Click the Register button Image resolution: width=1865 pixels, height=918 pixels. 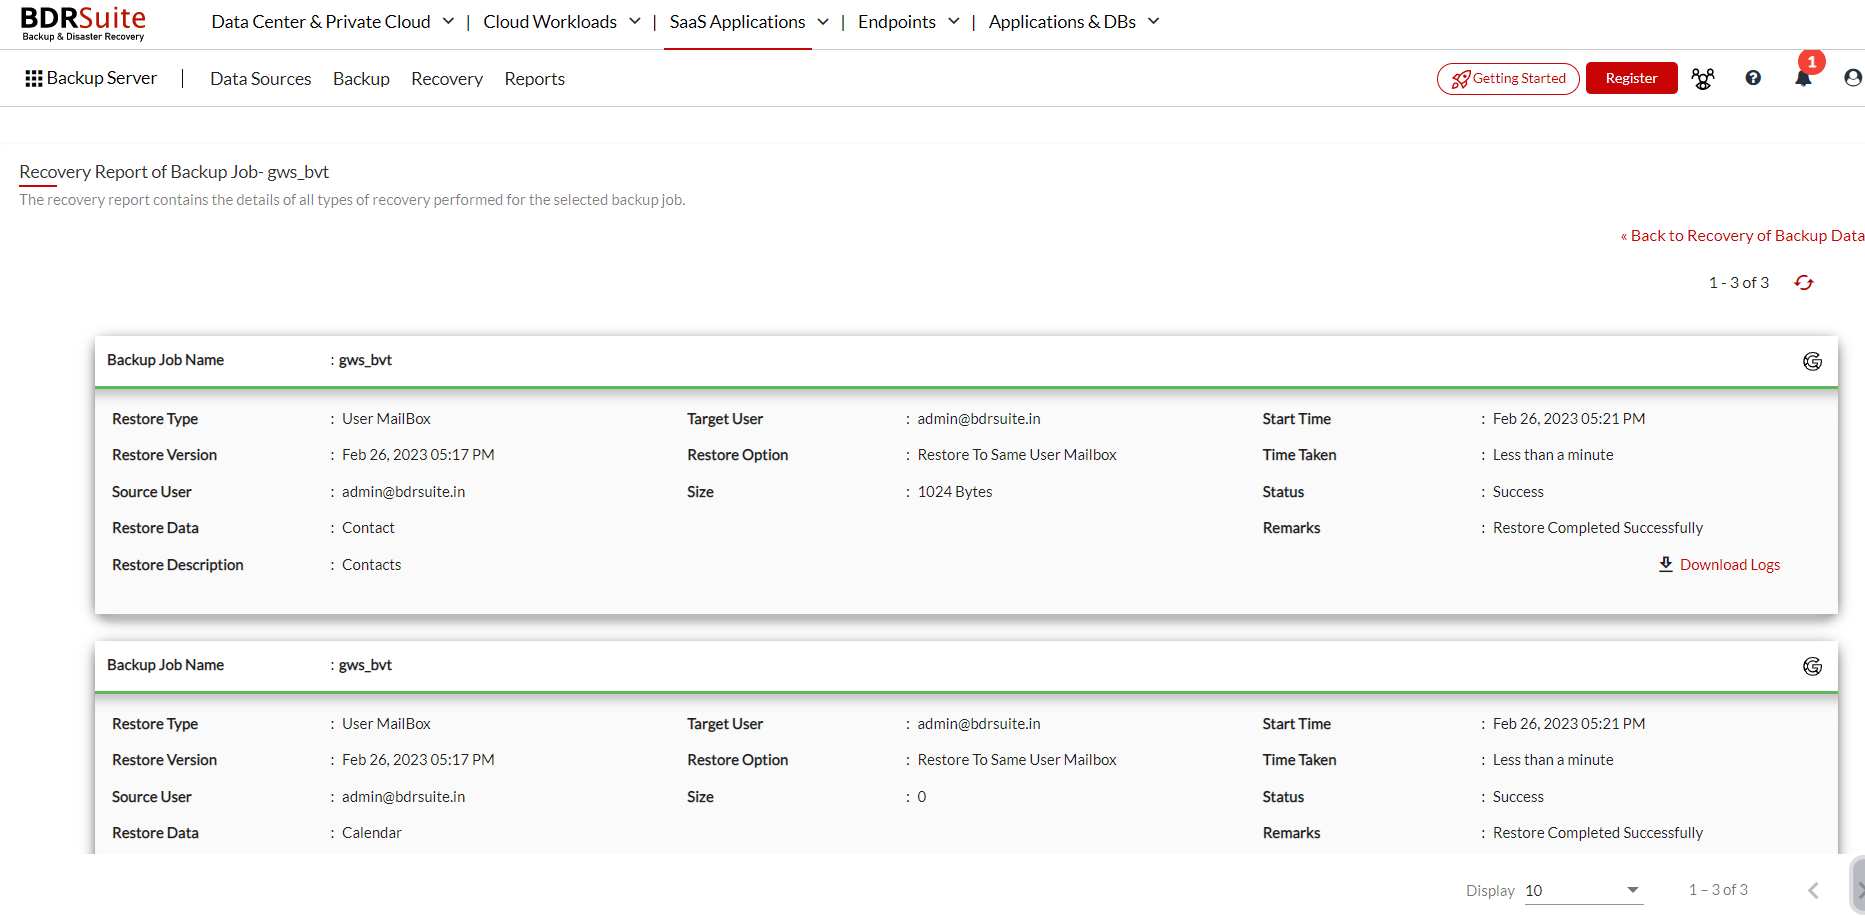[1631, 78]
